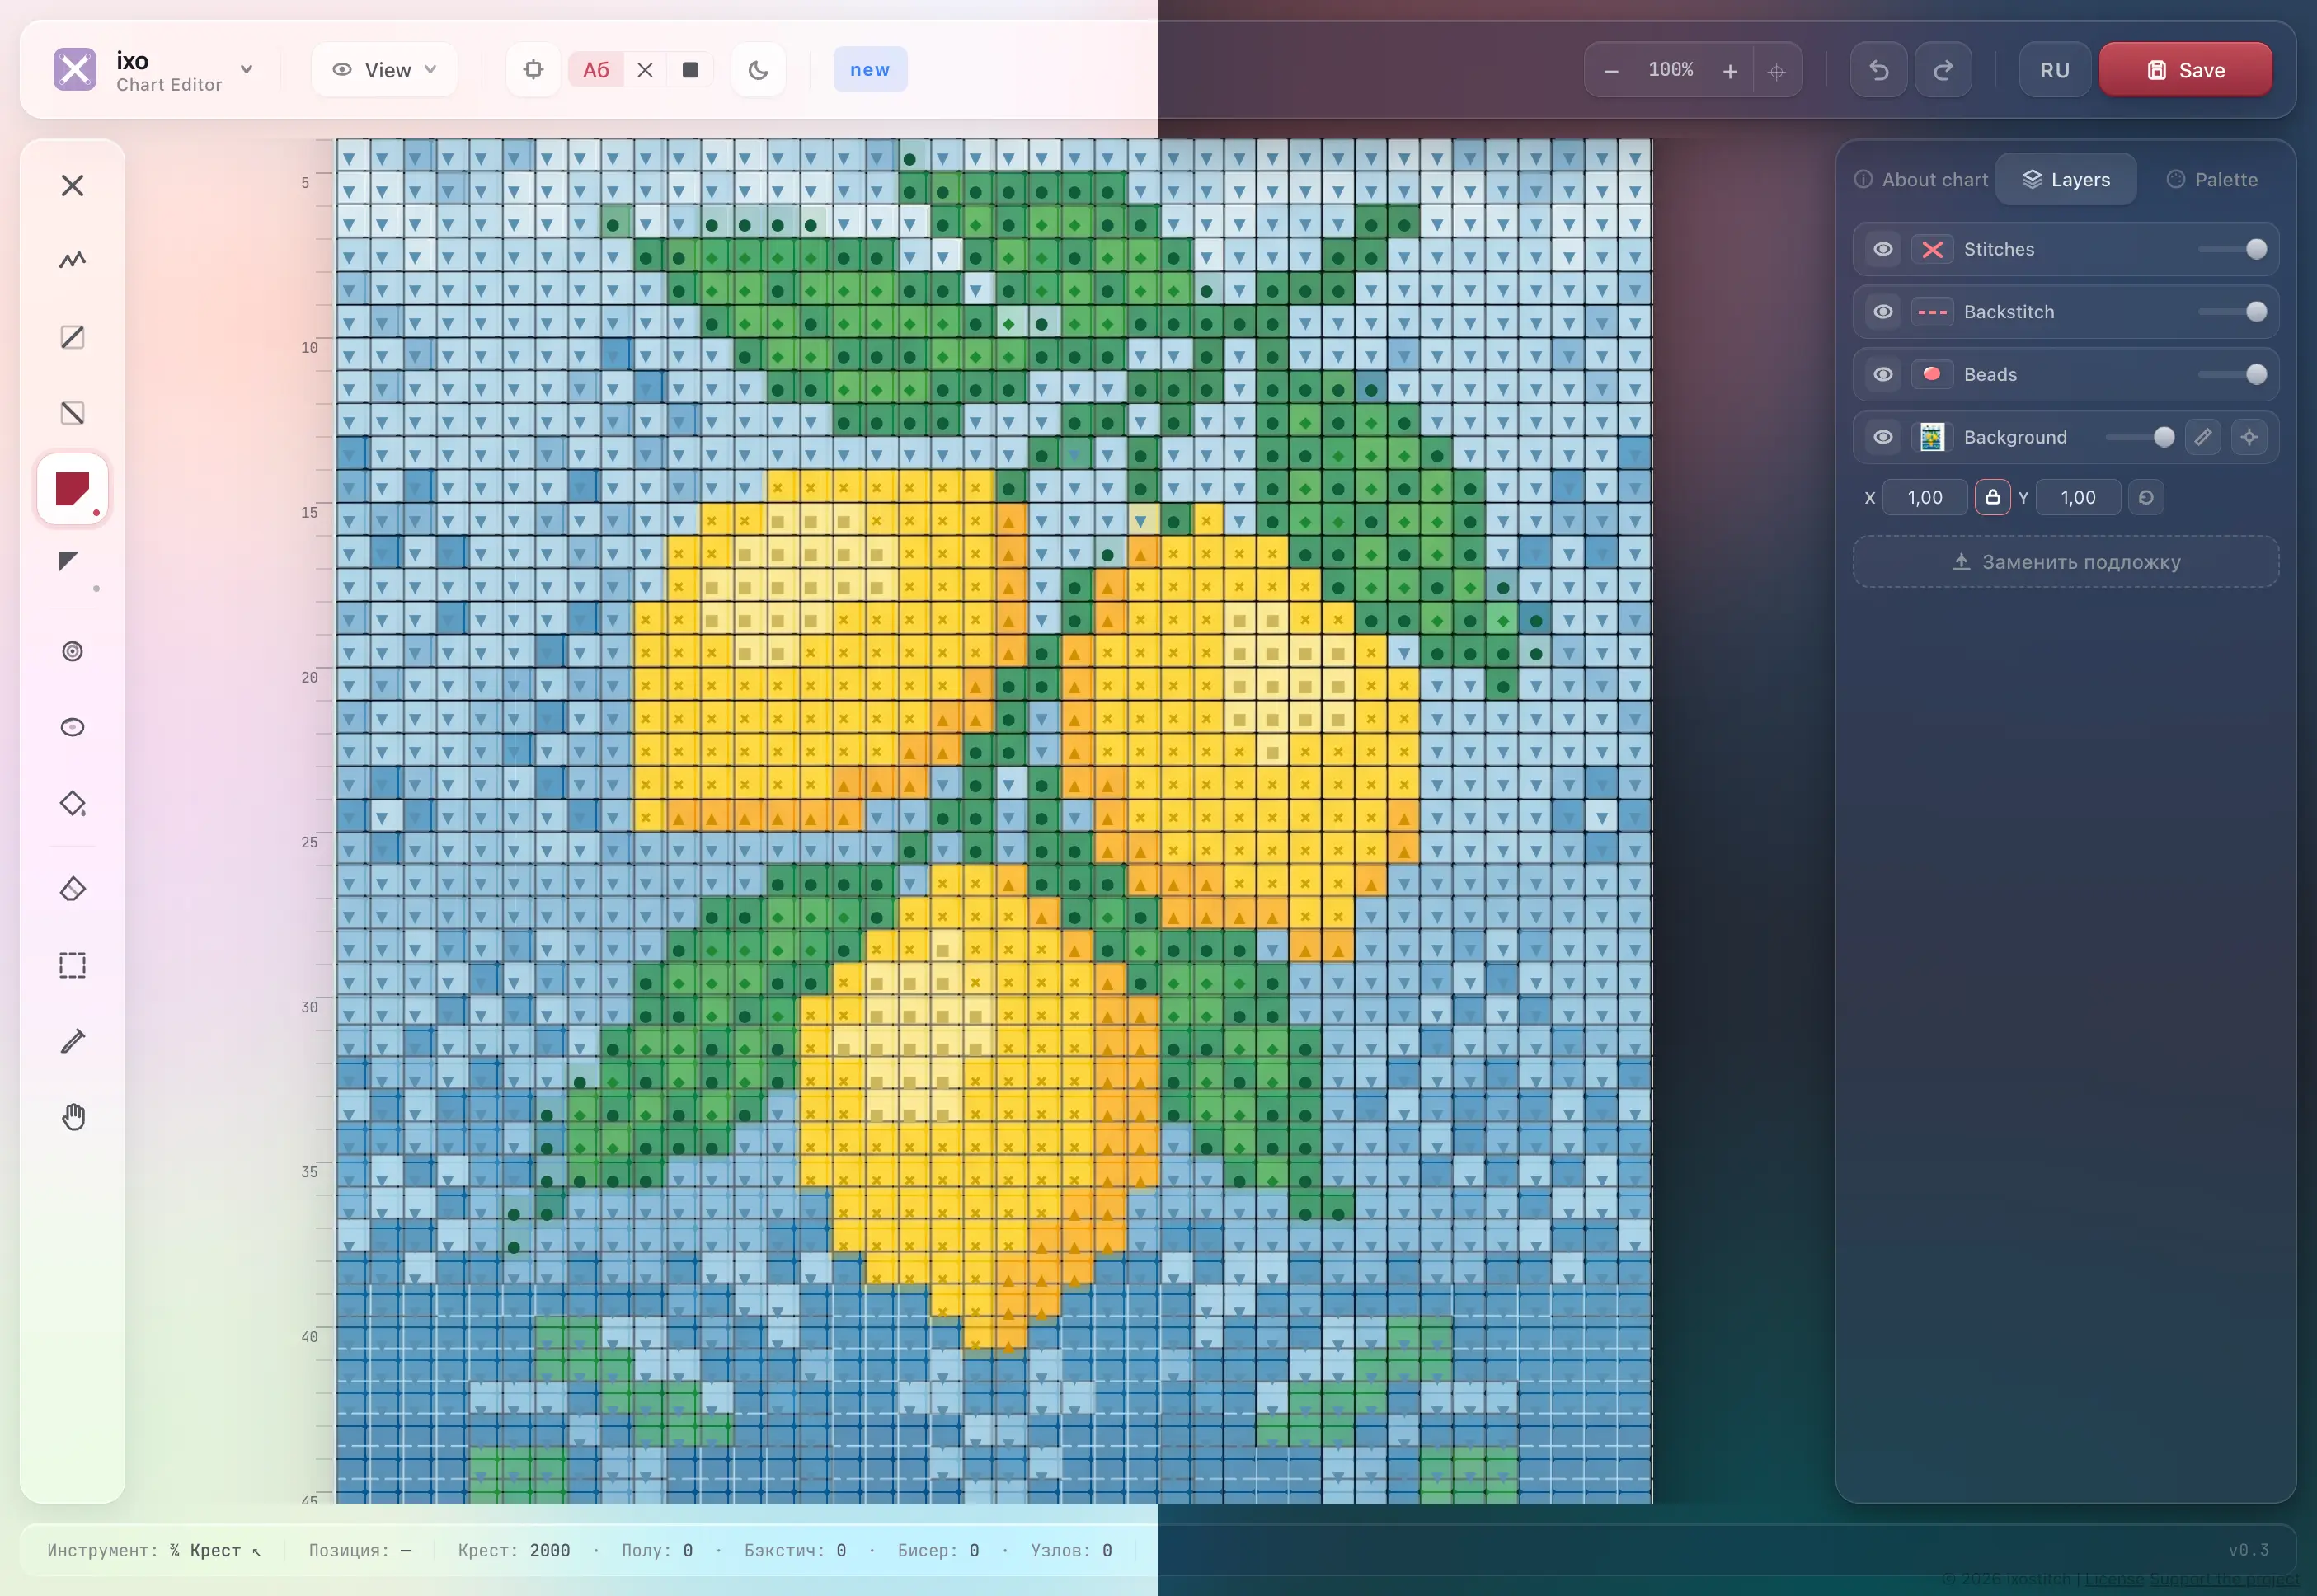
Task: Select the eyedropper color picker tool
Action: 72,1041
